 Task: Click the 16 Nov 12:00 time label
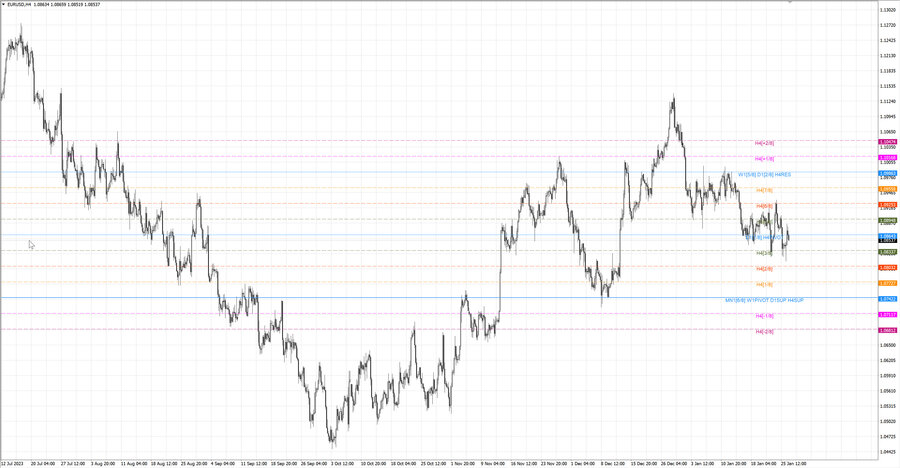coord(523,463)
